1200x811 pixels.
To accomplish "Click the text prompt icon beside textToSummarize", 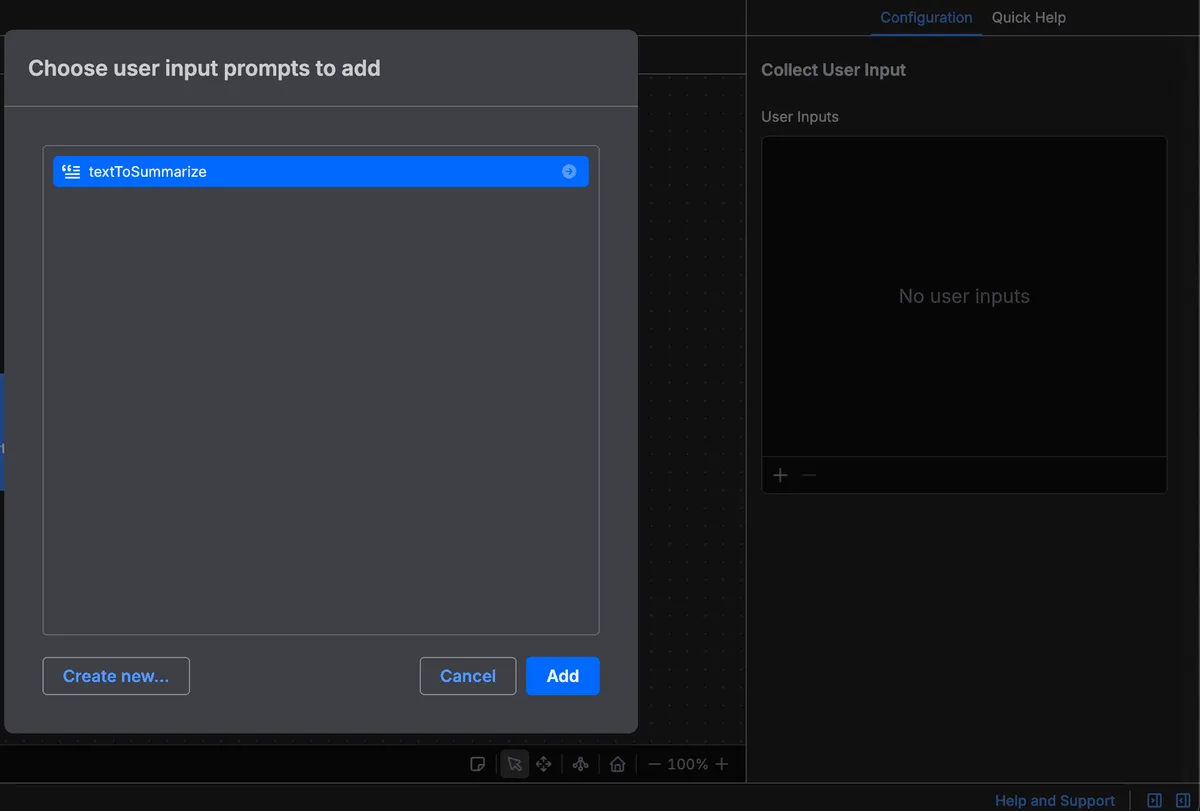I will pos(71,171).
